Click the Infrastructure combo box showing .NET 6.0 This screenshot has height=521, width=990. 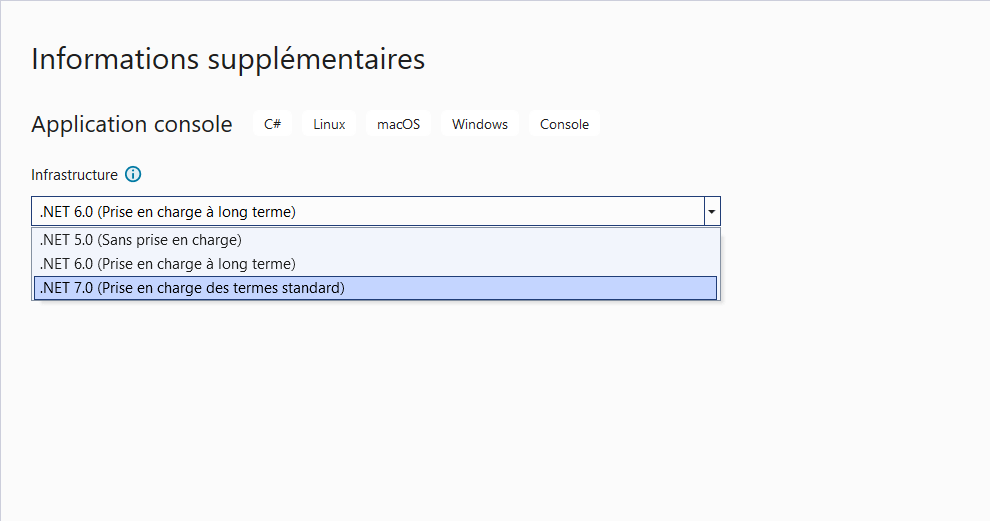coord(368,212)
